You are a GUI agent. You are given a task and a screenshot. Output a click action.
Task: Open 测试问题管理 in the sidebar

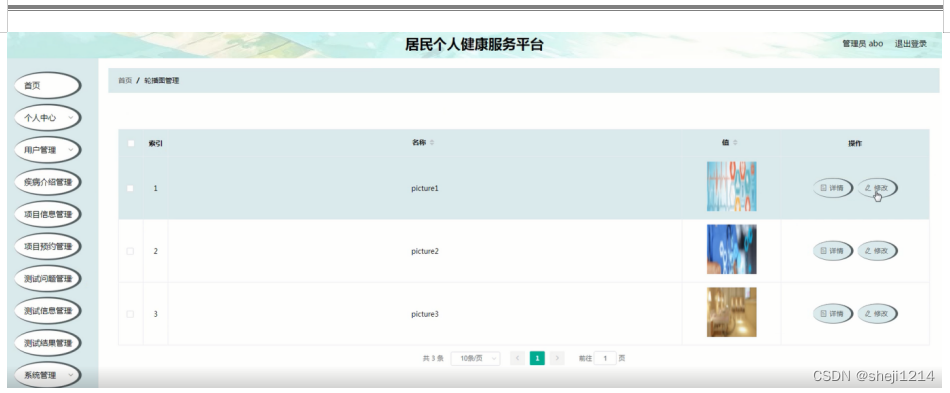click(x=47, y=279)
